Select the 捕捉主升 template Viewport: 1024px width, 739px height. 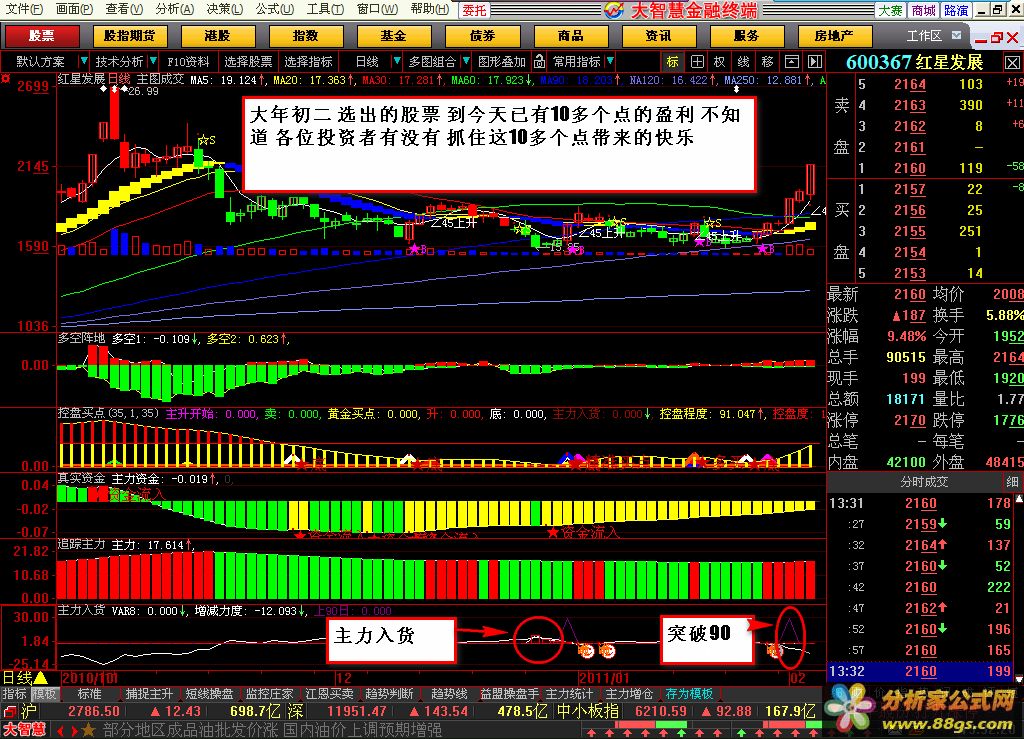point(150,694)
